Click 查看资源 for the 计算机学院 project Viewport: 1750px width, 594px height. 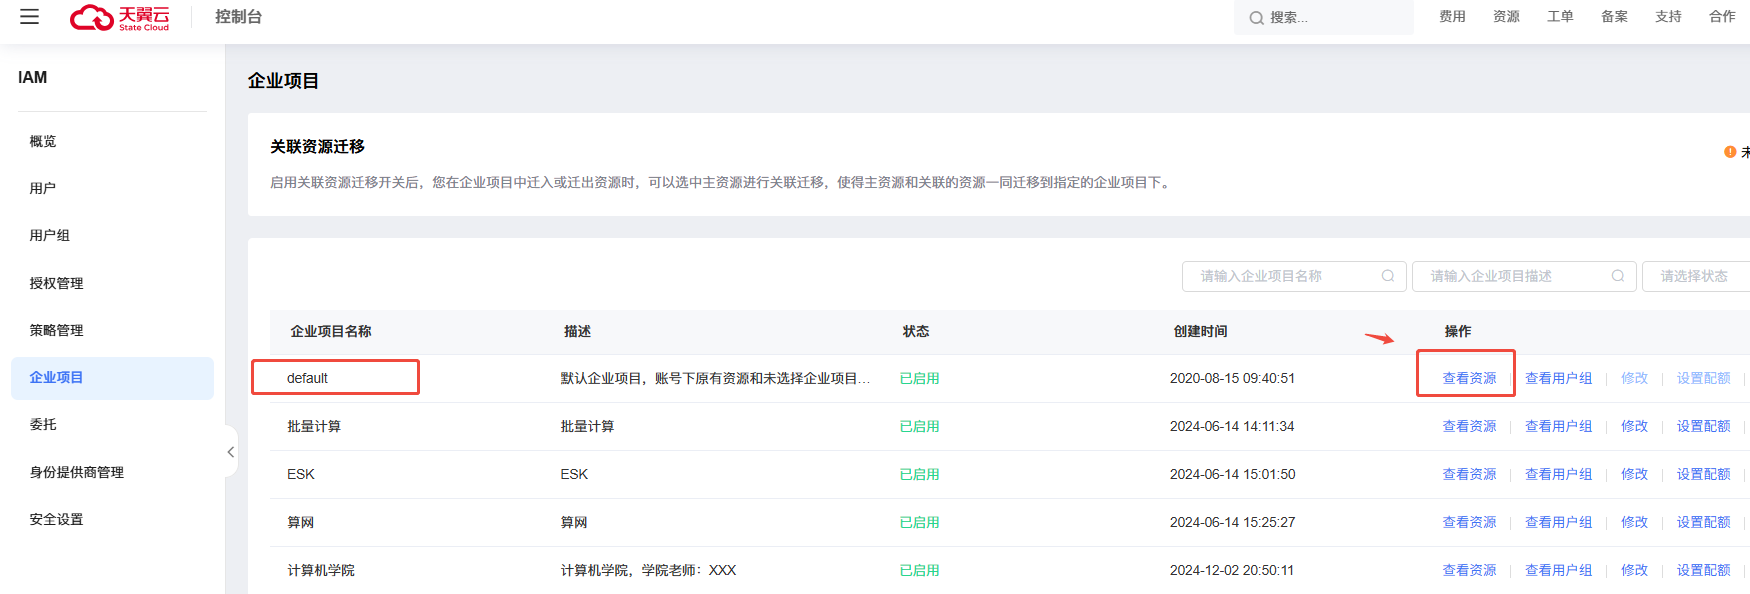(x=1469, y=570)
